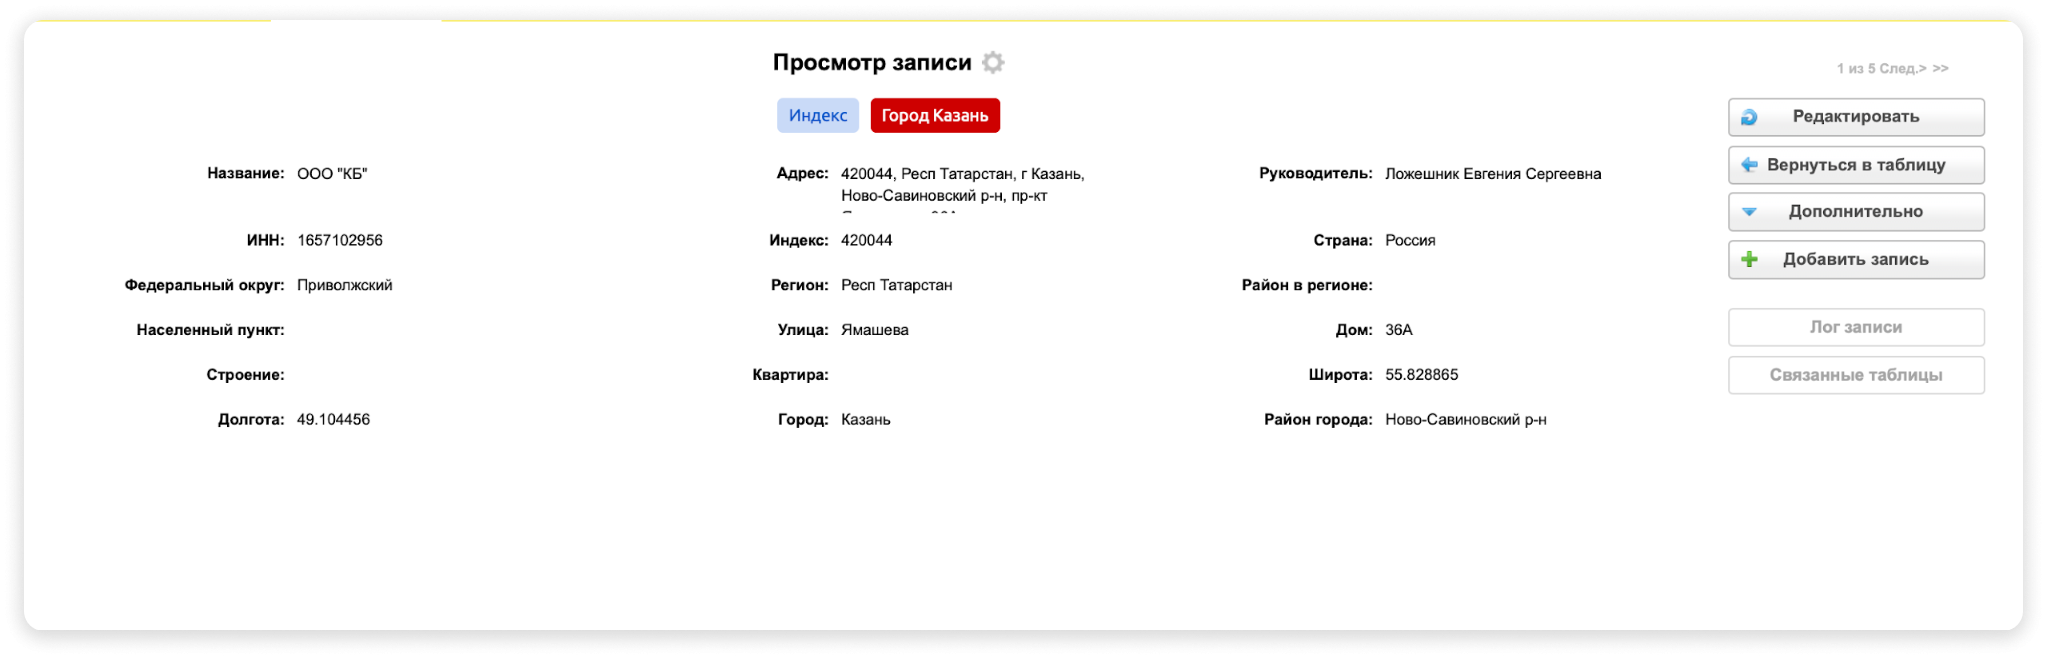Click the ИНН value 1657102956
The height and width of the screenshot is (659, 2047).
pyautogui.click(x=339, y=241)
